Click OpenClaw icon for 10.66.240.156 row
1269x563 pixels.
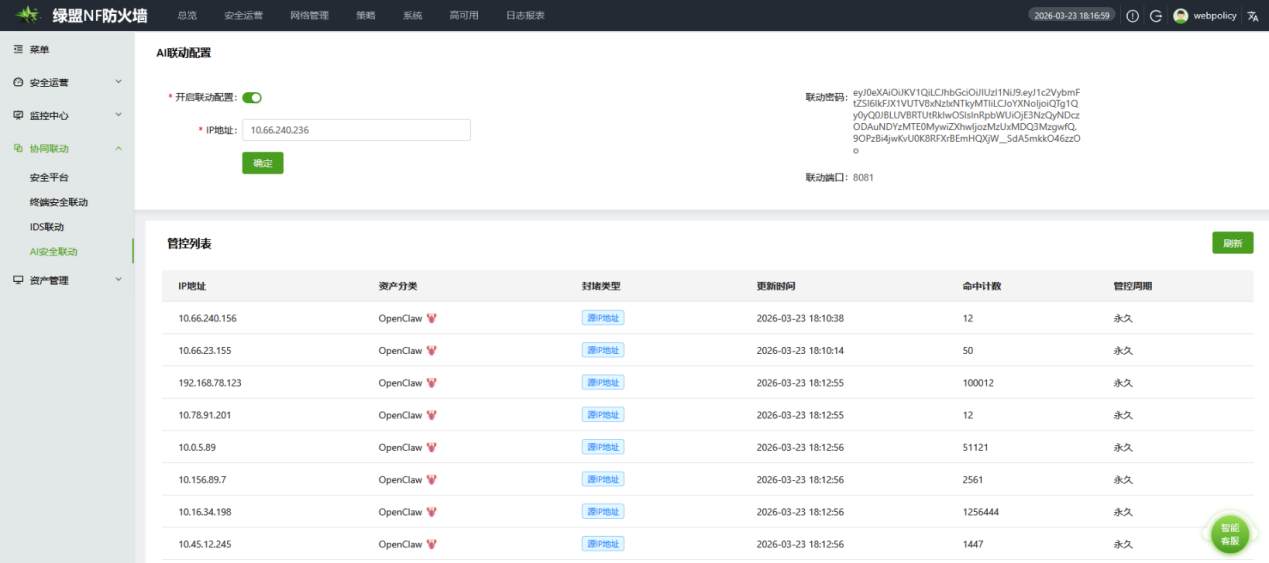click(x=432, y=319)
